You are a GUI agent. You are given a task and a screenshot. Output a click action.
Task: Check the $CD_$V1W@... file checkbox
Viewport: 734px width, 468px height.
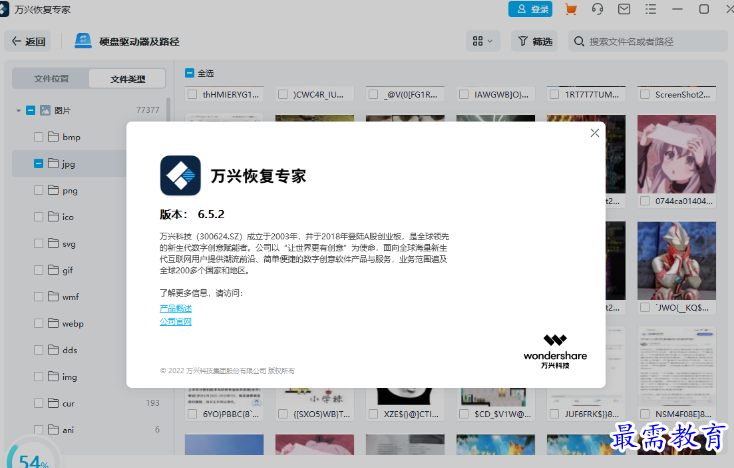pyautogui.click(x=464, y=414)
